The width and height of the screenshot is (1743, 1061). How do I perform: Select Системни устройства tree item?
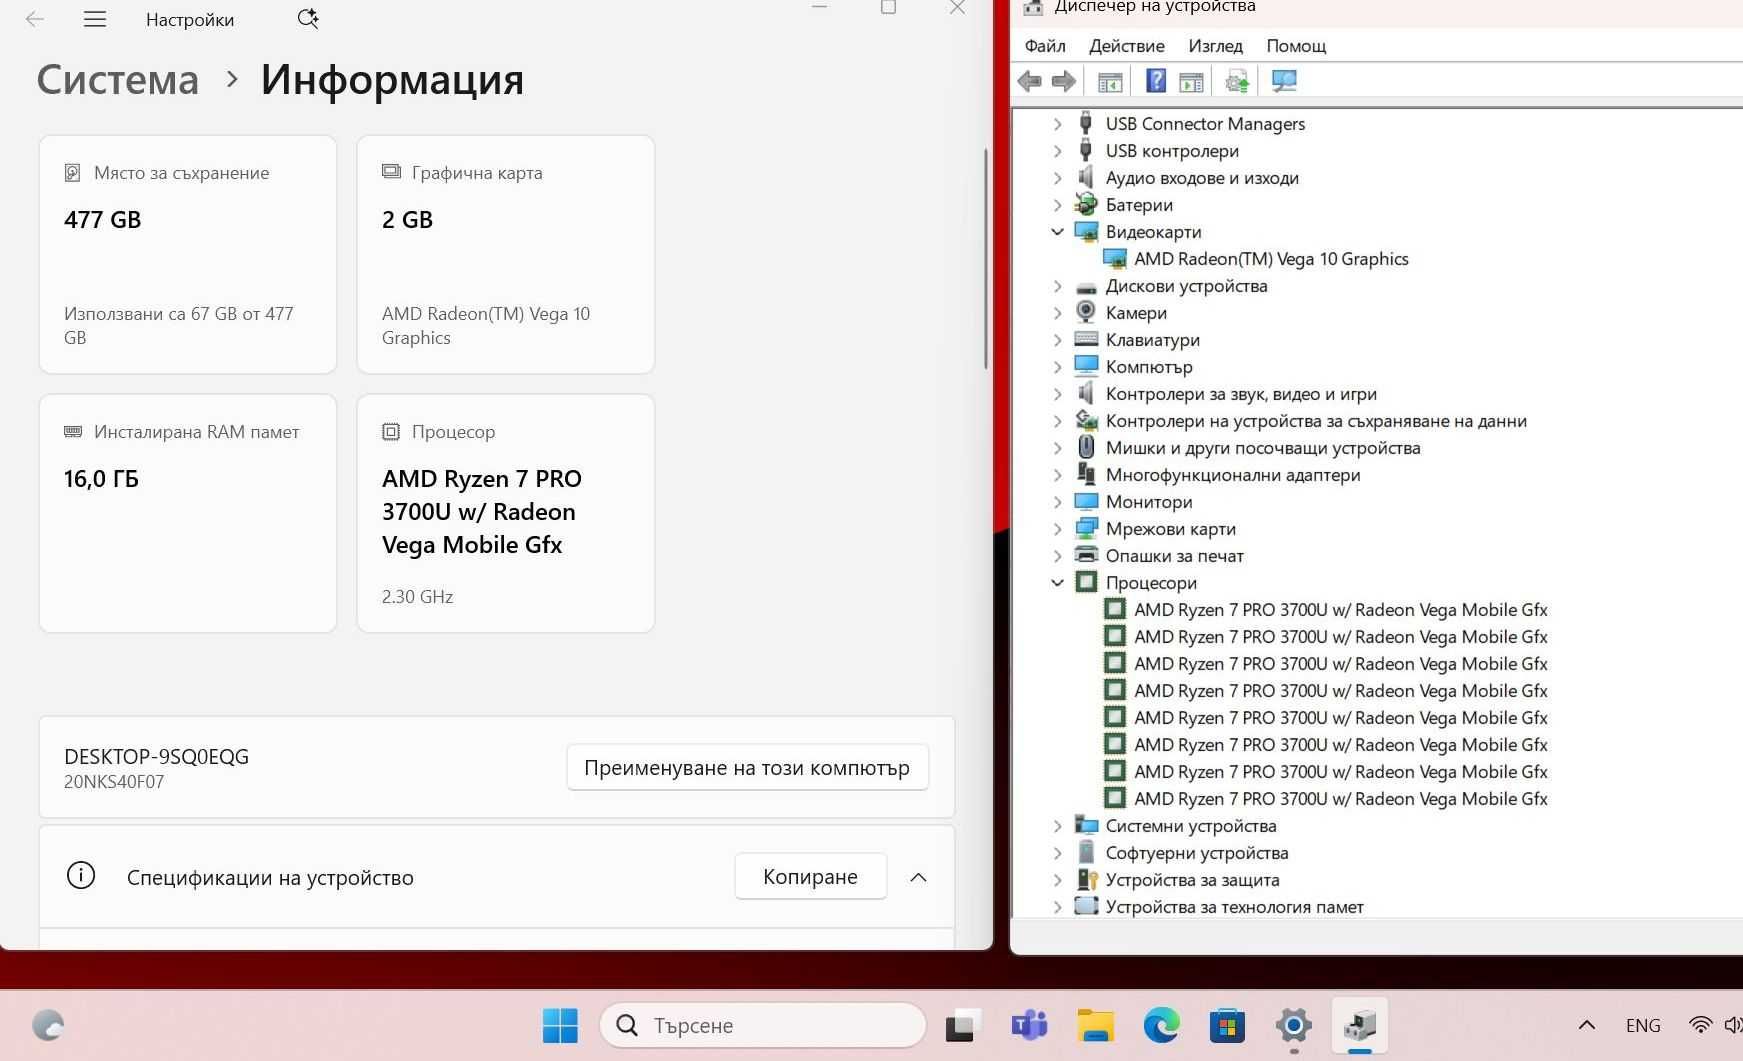(1190, 826)
